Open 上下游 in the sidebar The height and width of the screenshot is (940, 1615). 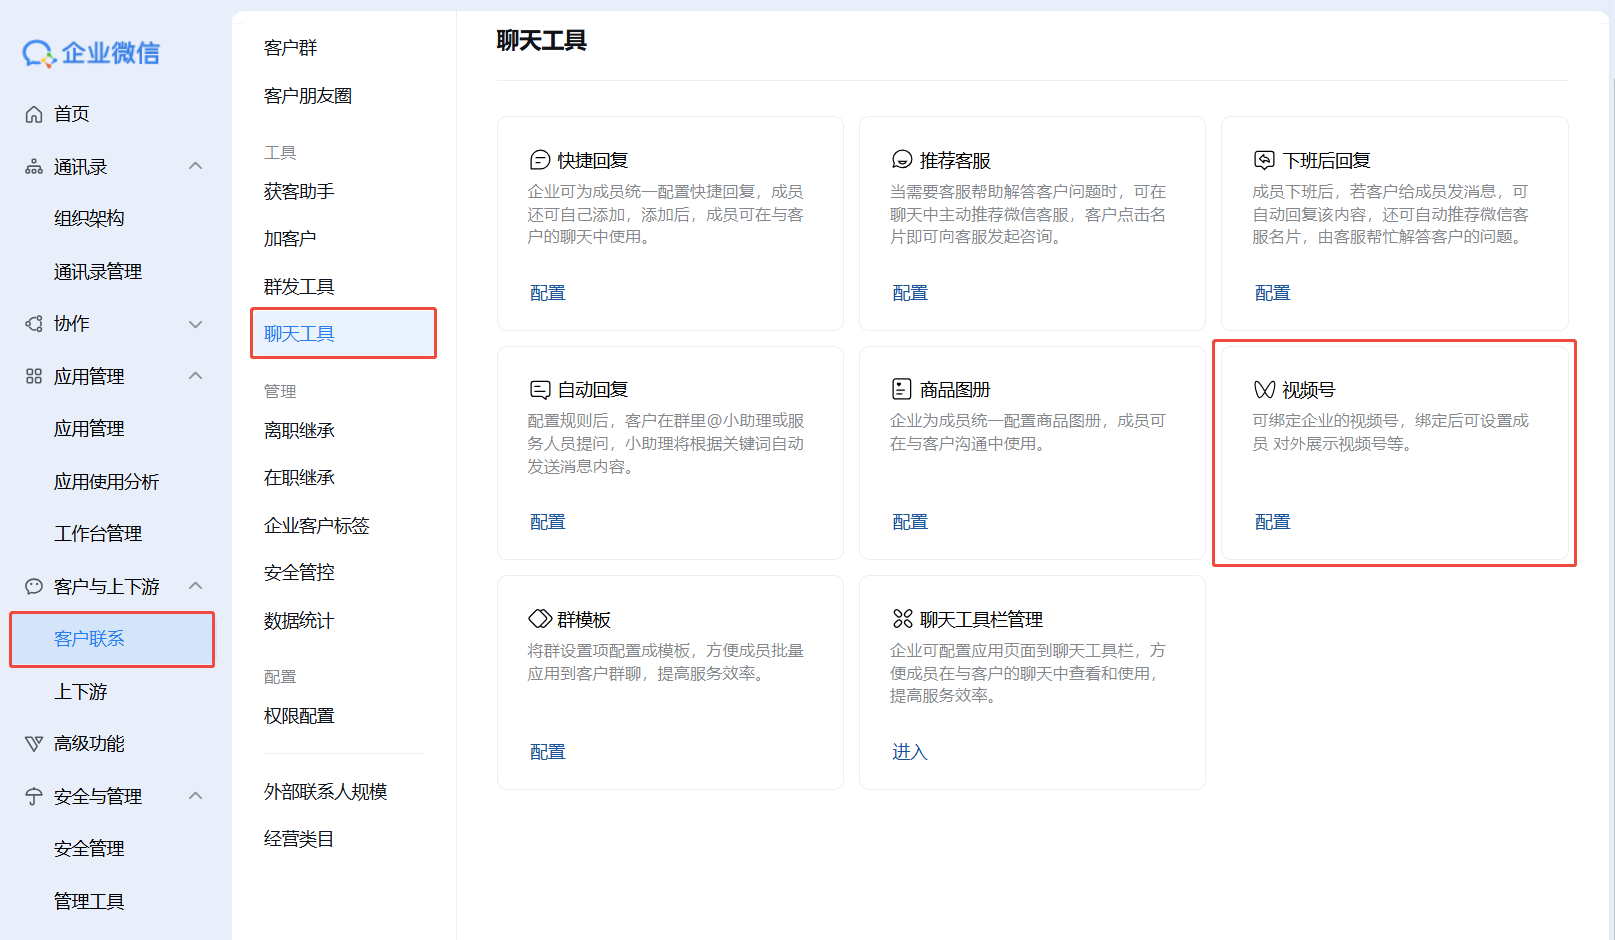coord(81,692)
